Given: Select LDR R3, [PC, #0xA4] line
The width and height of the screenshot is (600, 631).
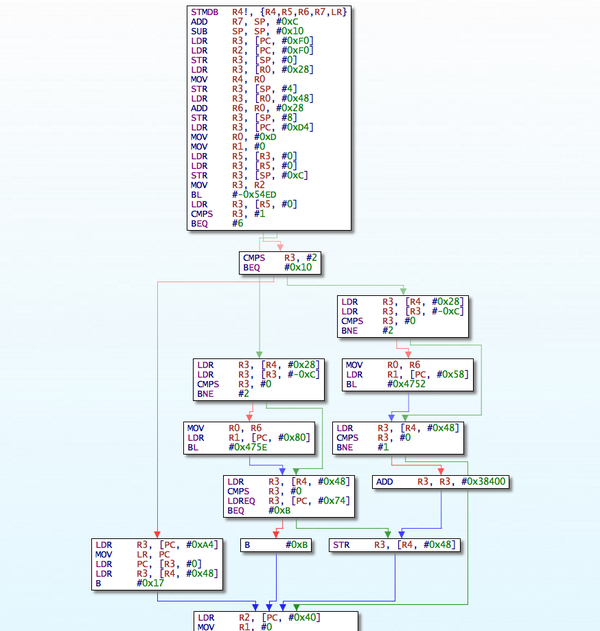Looking at the screenshot, I should point(157,545).
